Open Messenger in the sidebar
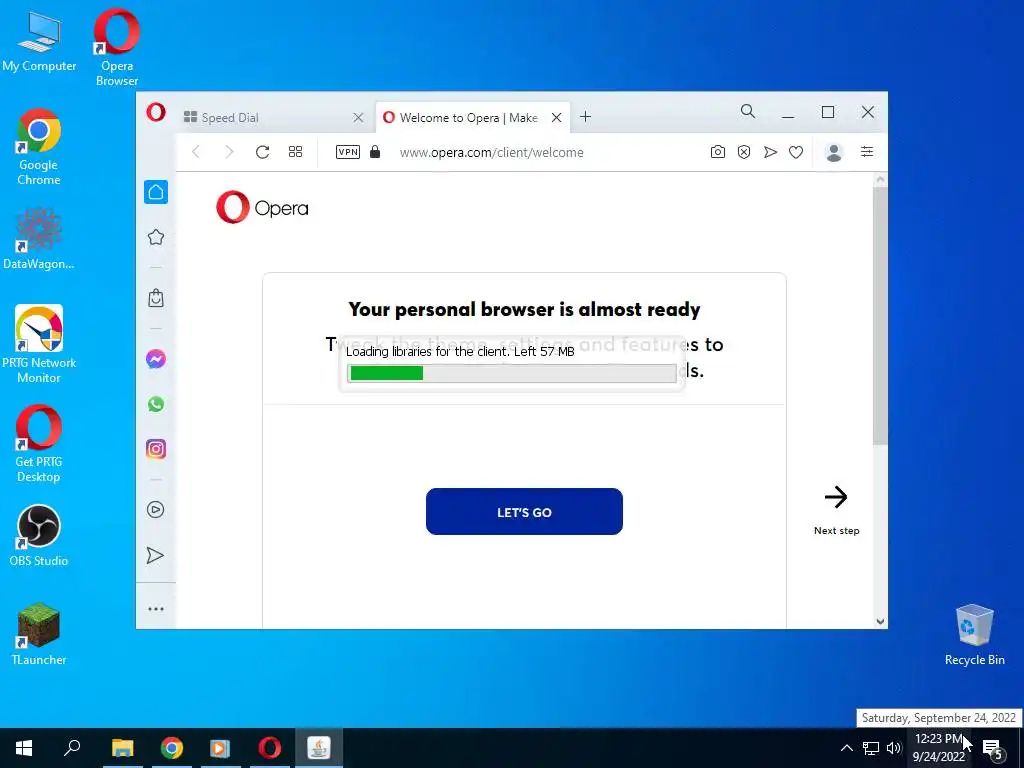The image size is (1024, 768). [156, 359]
